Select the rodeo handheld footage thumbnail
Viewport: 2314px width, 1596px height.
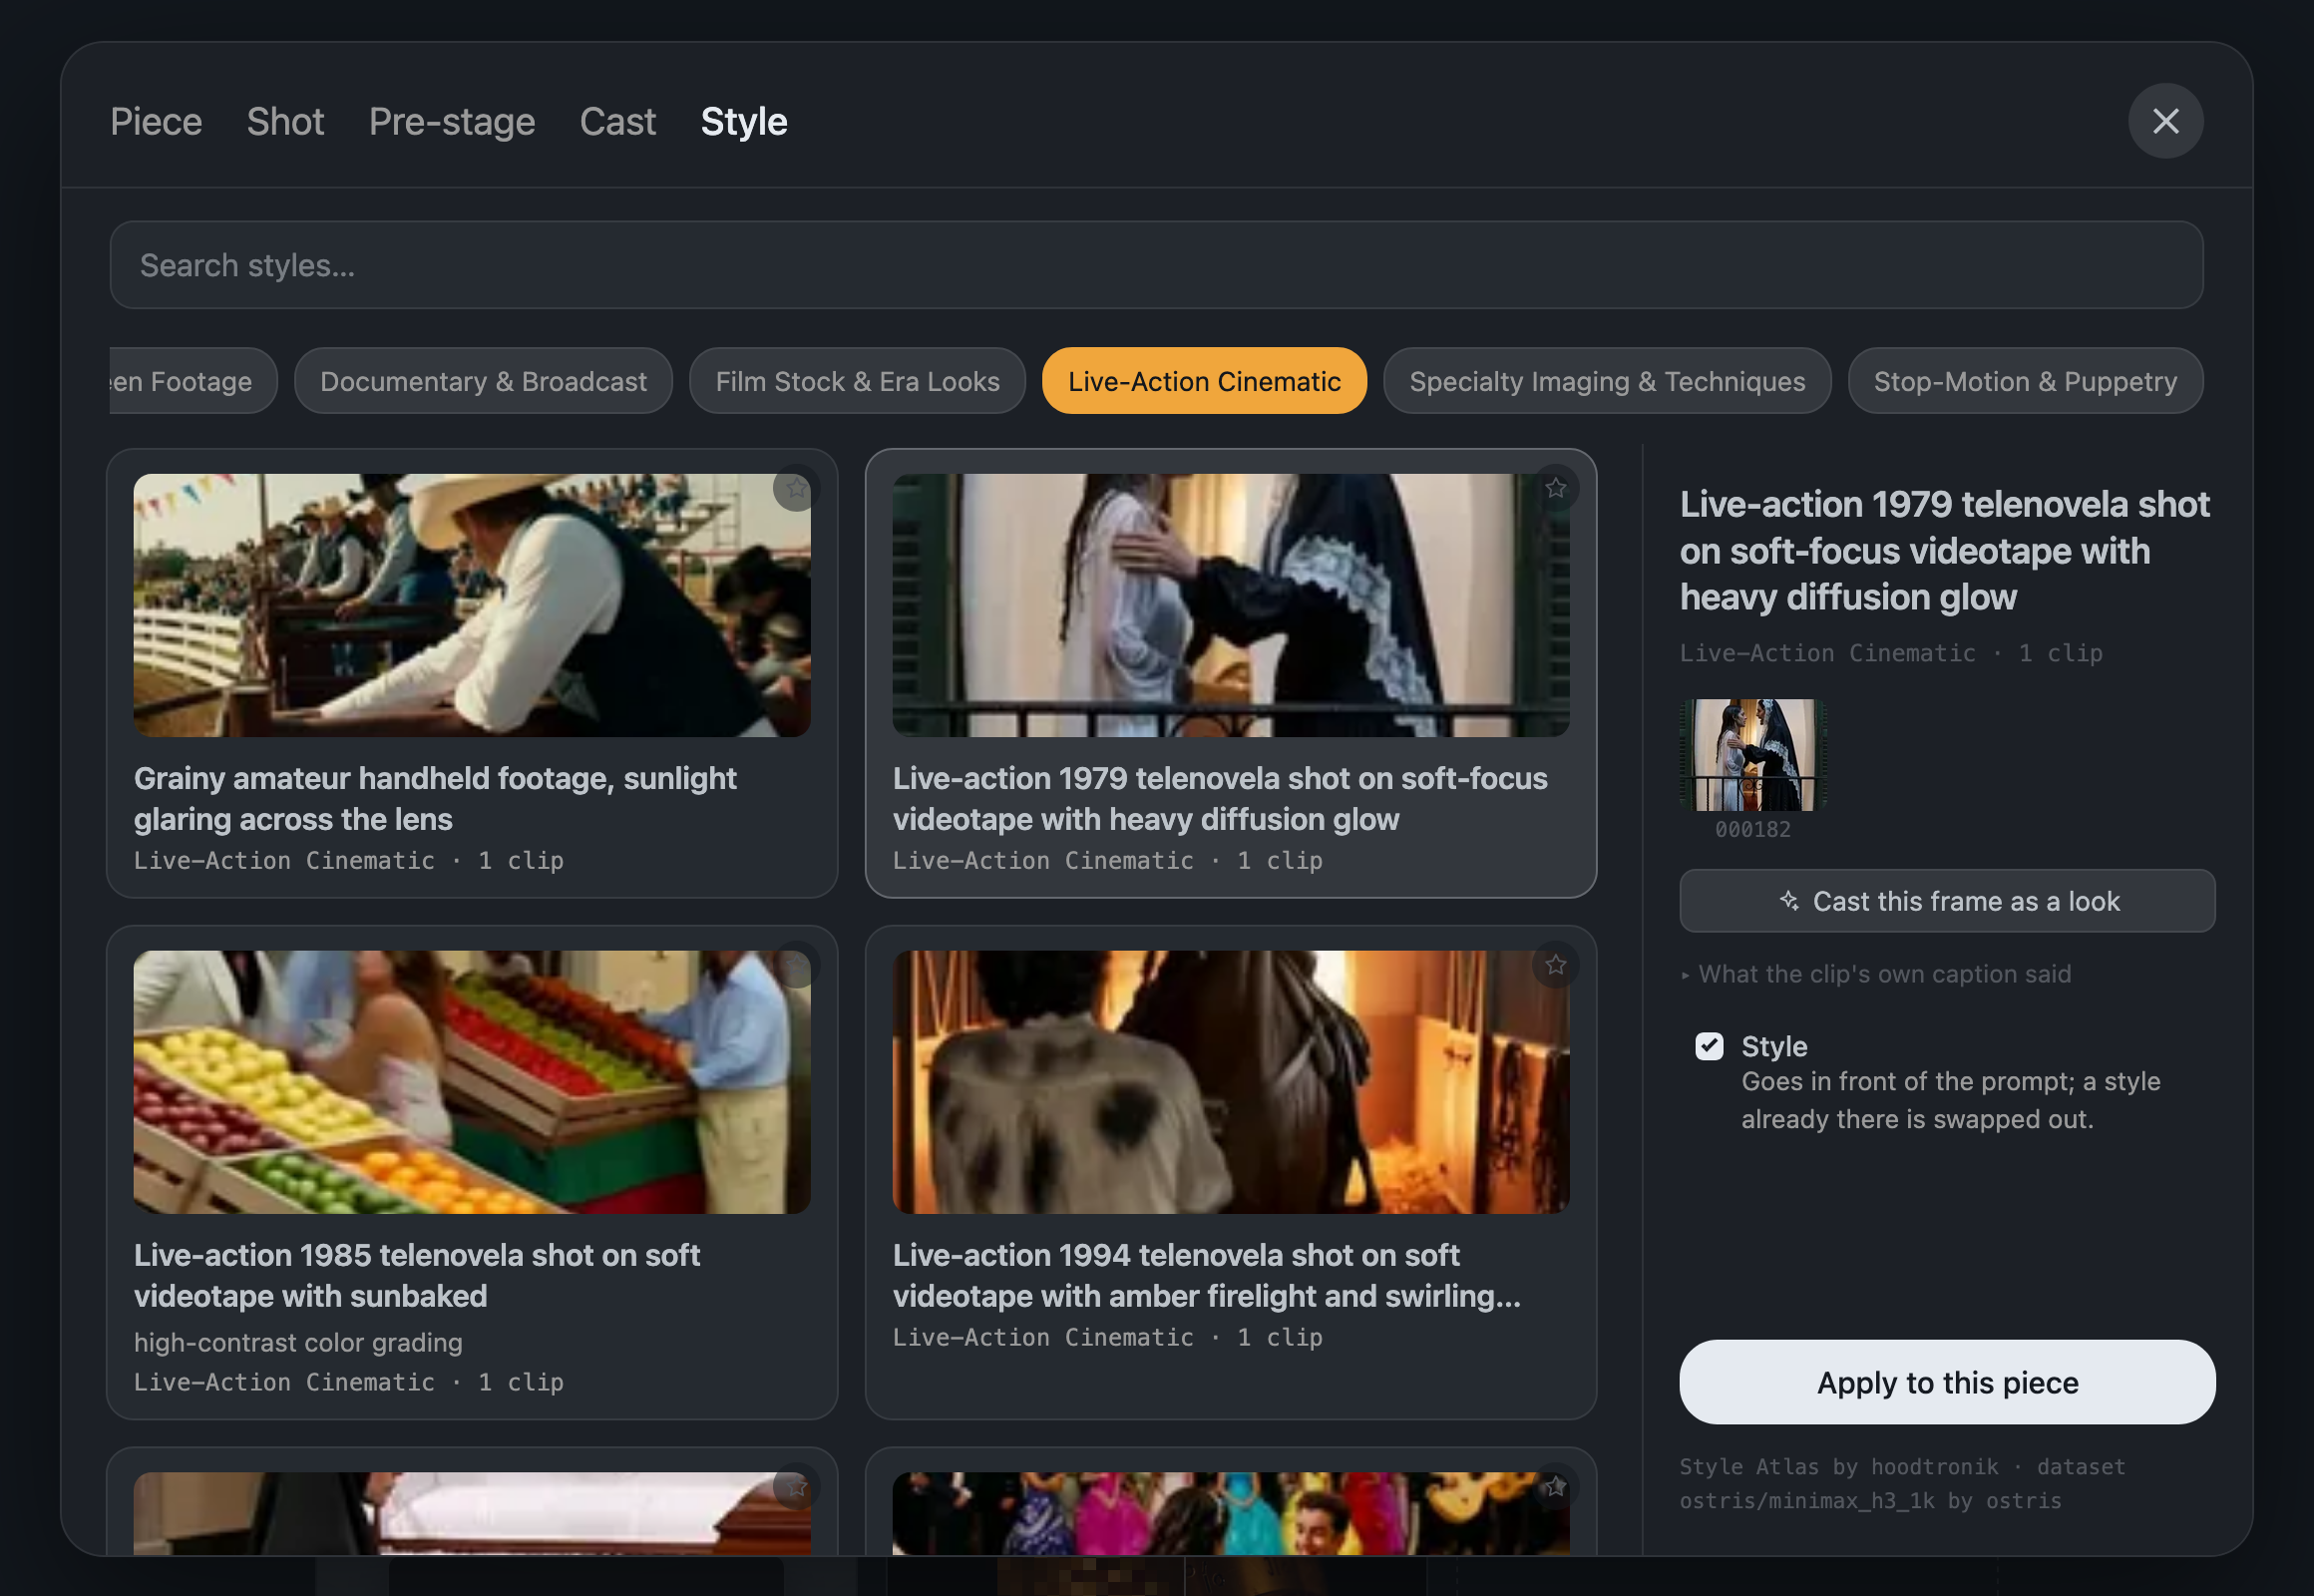point(472,606)
